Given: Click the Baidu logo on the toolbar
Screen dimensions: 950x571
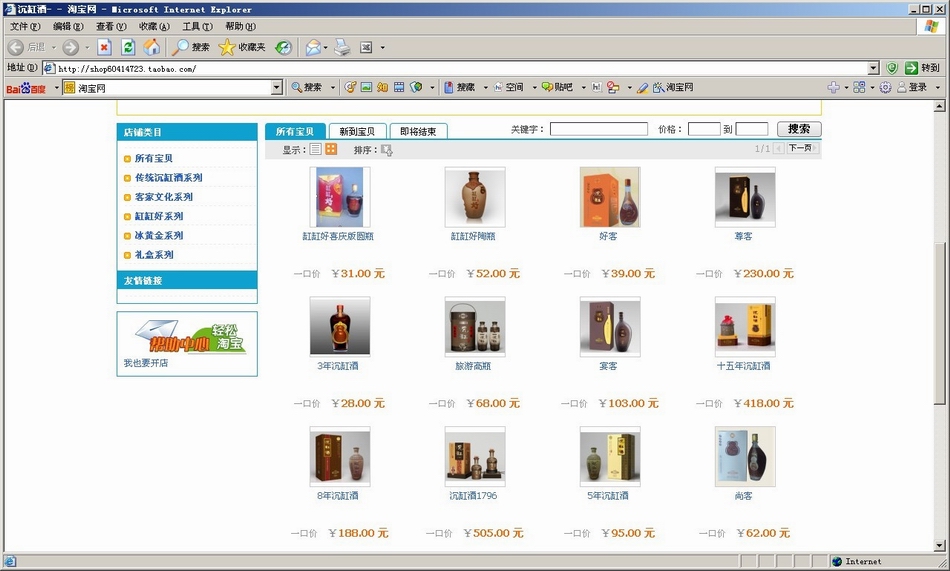Looking at the screenshot, I should coord(26,88).
